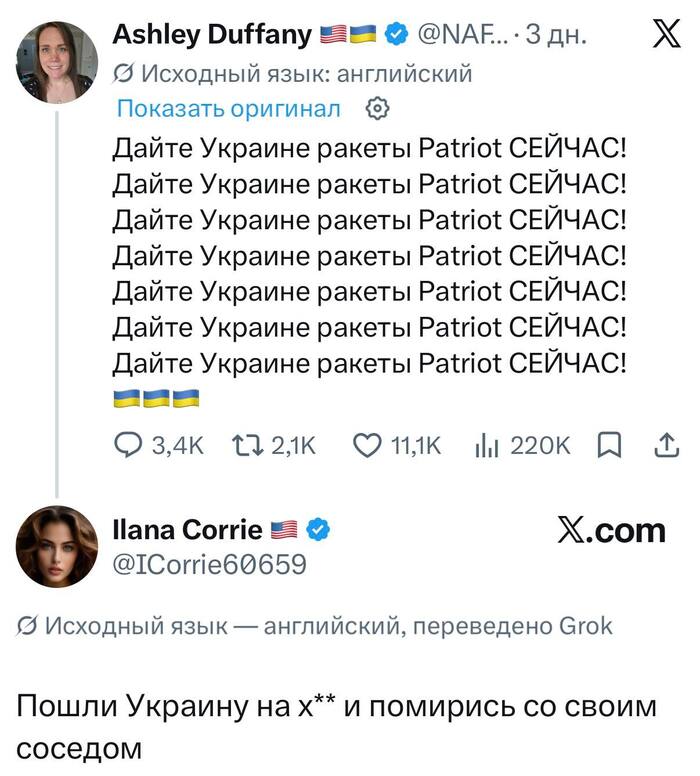Open the @ICorrie60659 handle

(x=210, y=564)
